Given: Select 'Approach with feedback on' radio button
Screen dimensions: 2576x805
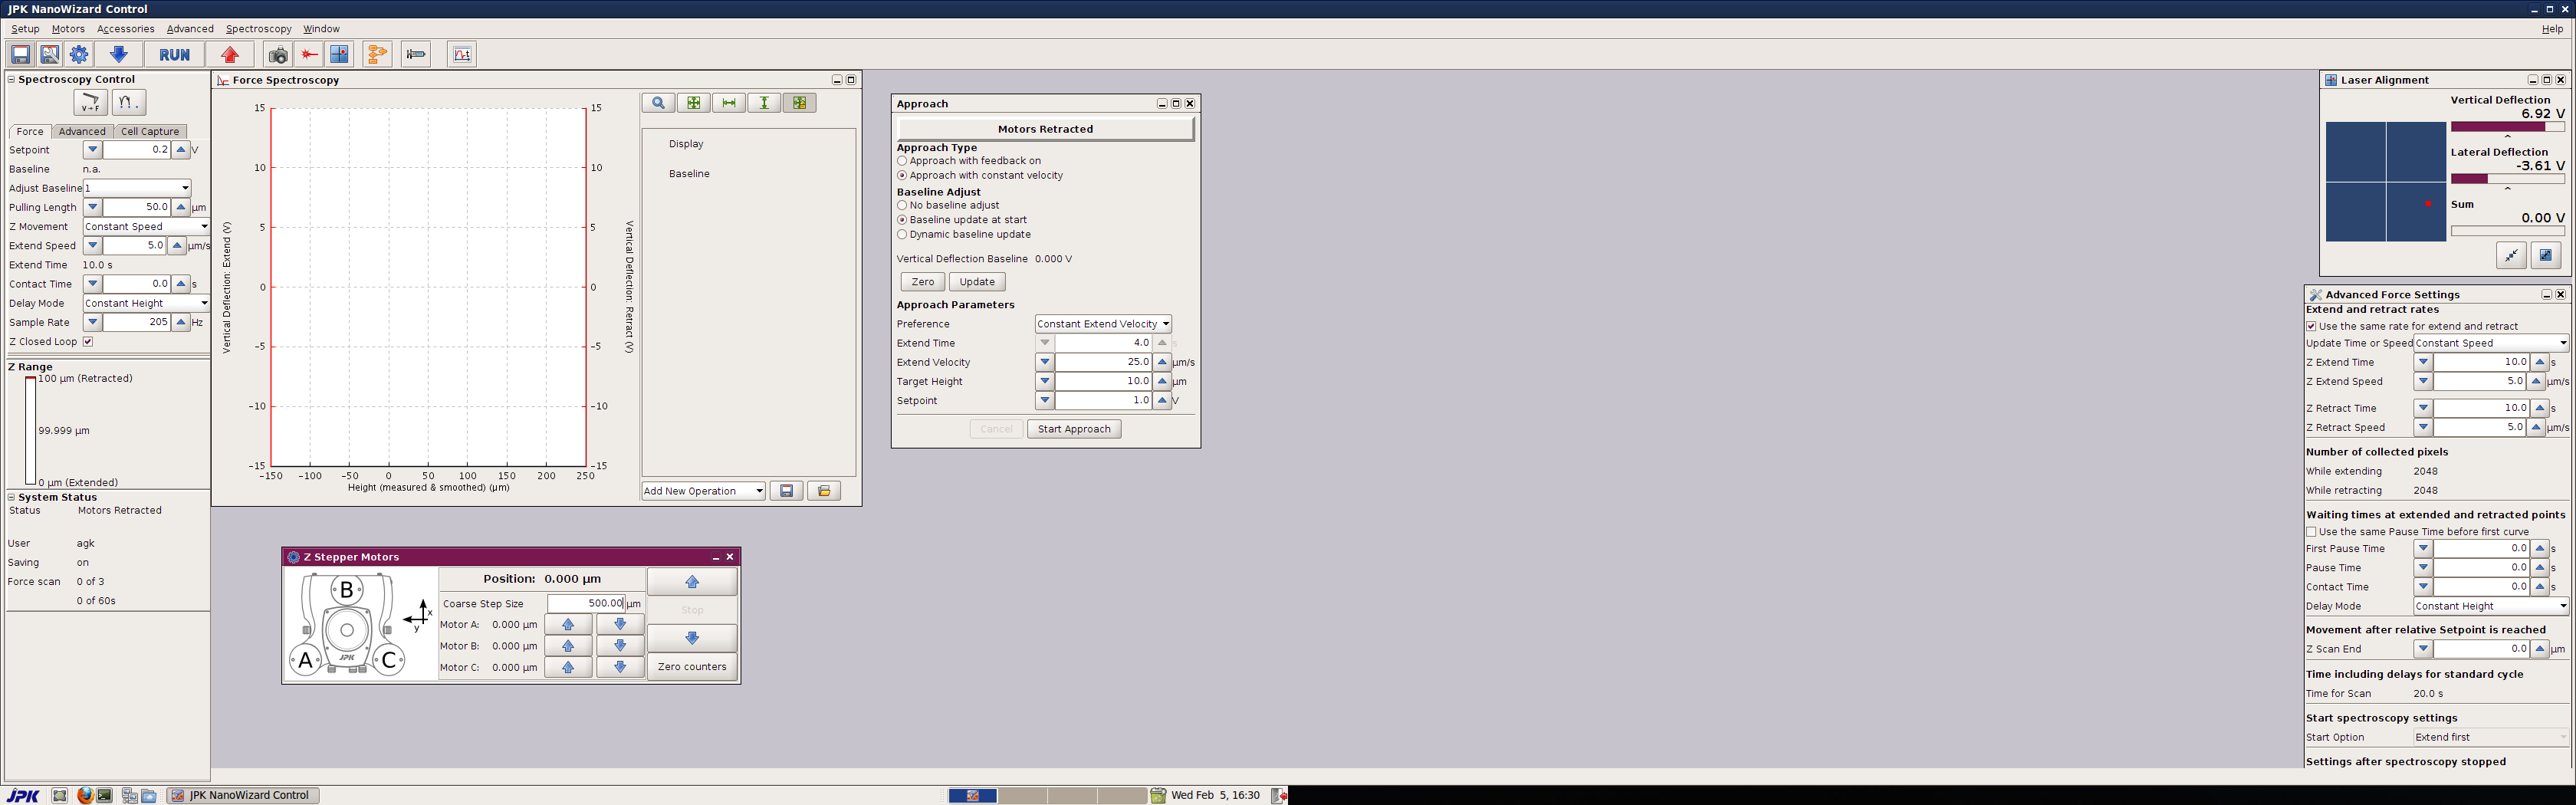Looking at the screenshot, I should pyautogui.click(x=902, y=161).
